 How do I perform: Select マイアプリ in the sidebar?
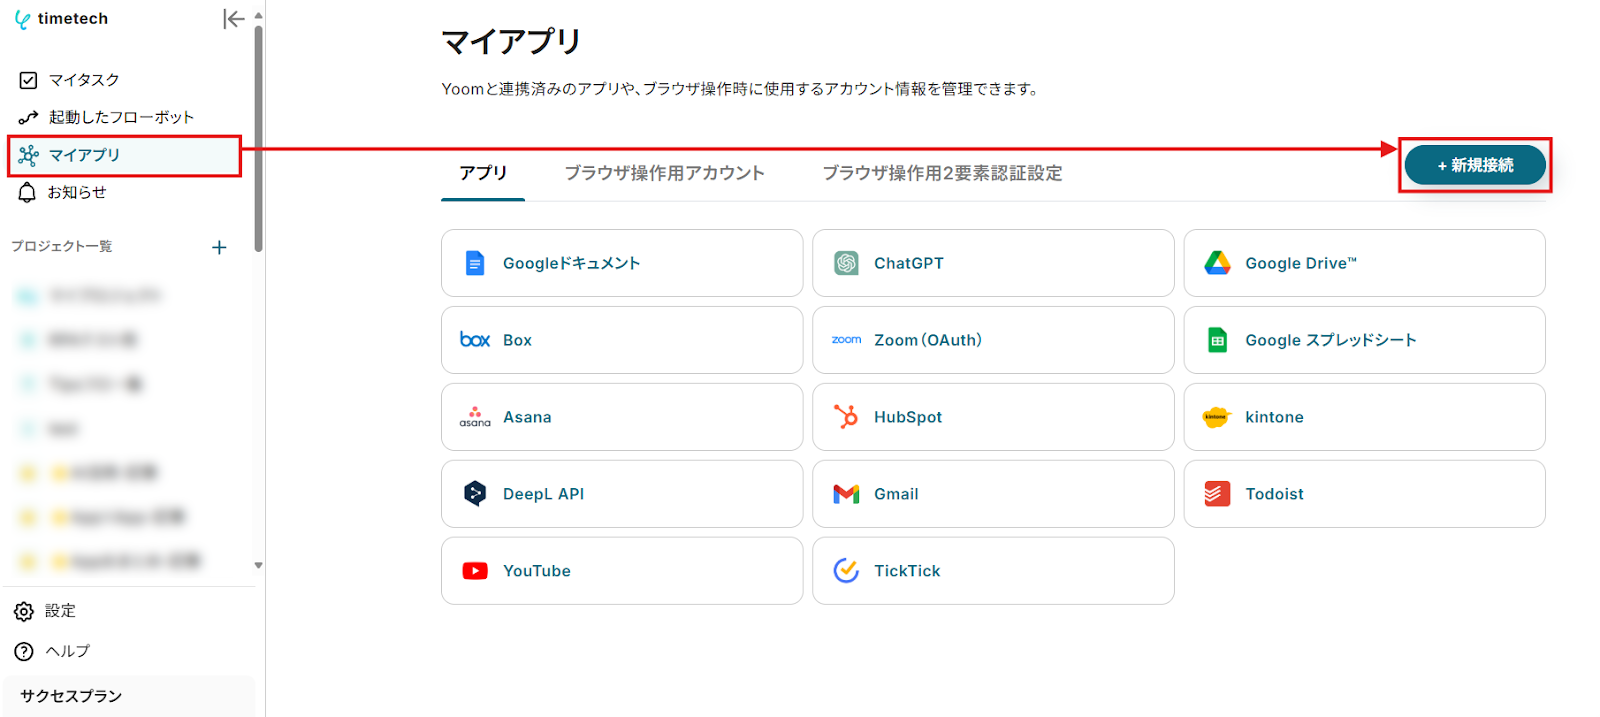[125, 156]
